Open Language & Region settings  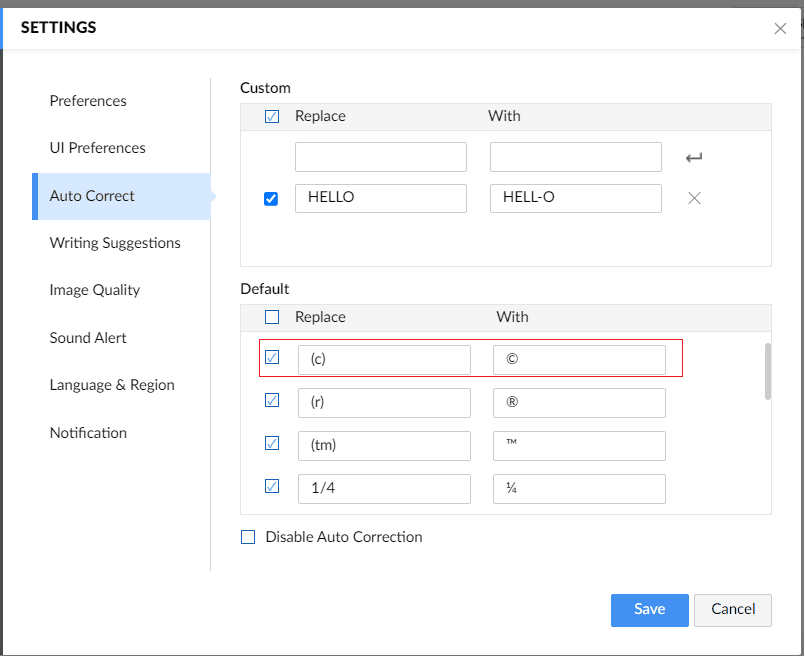click(x=112, y=385)
